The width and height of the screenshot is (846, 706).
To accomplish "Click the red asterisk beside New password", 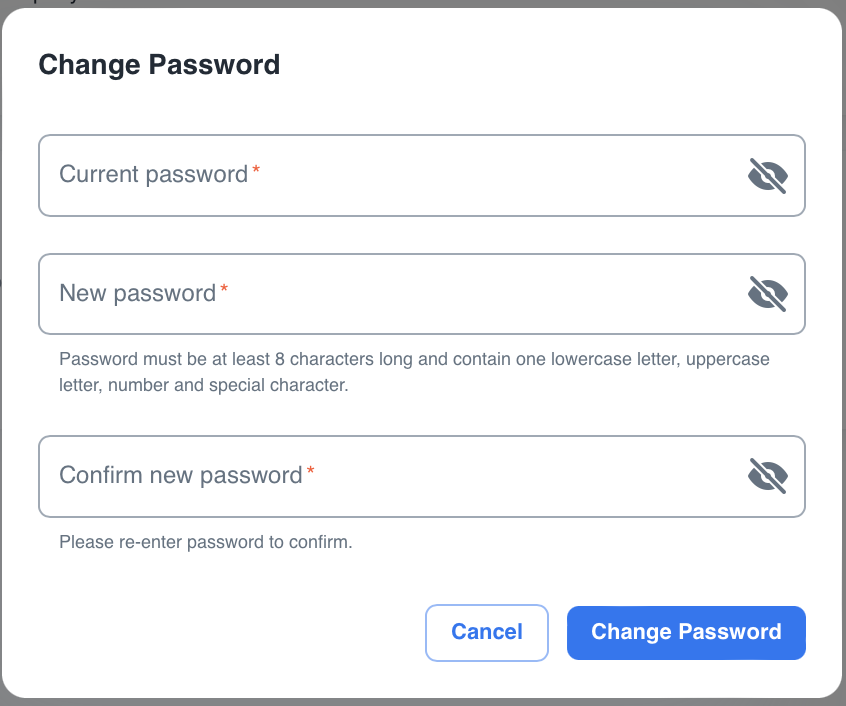I will (224, 289).
